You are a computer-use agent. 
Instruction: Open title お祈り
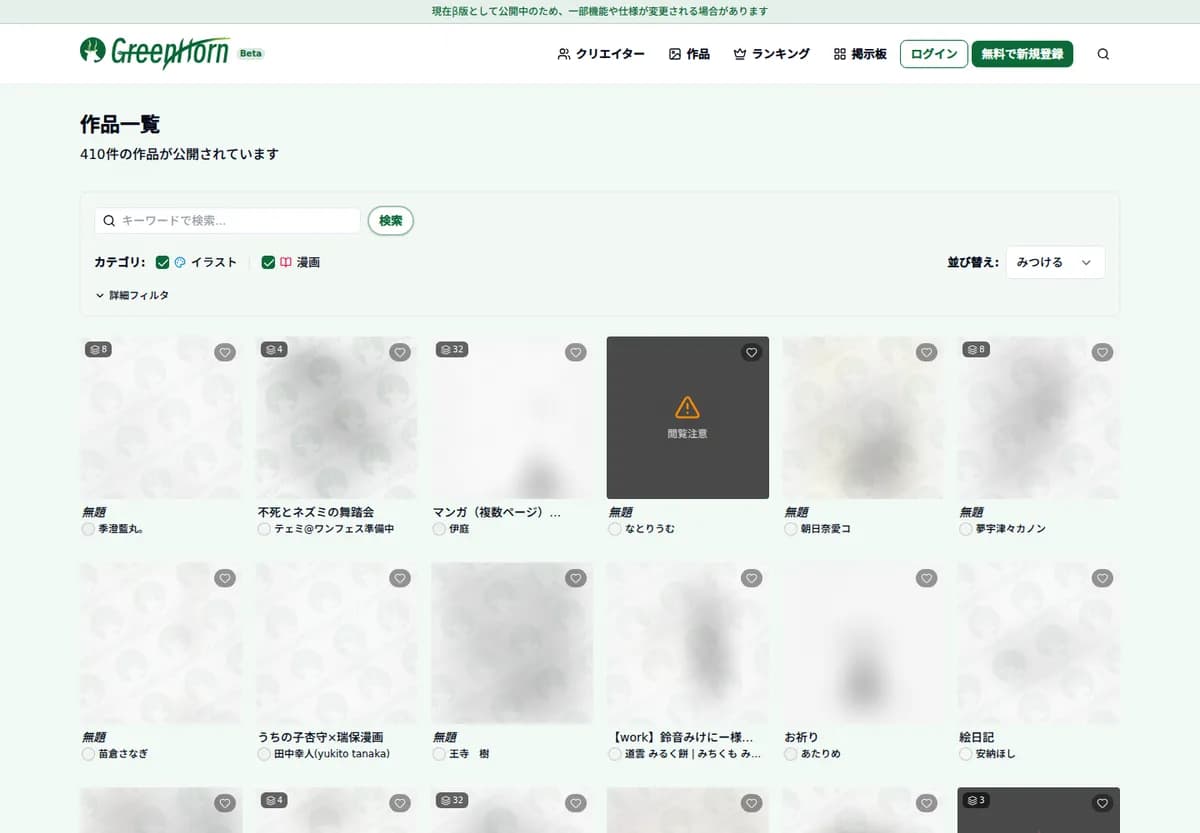click(x=801, y=737)
